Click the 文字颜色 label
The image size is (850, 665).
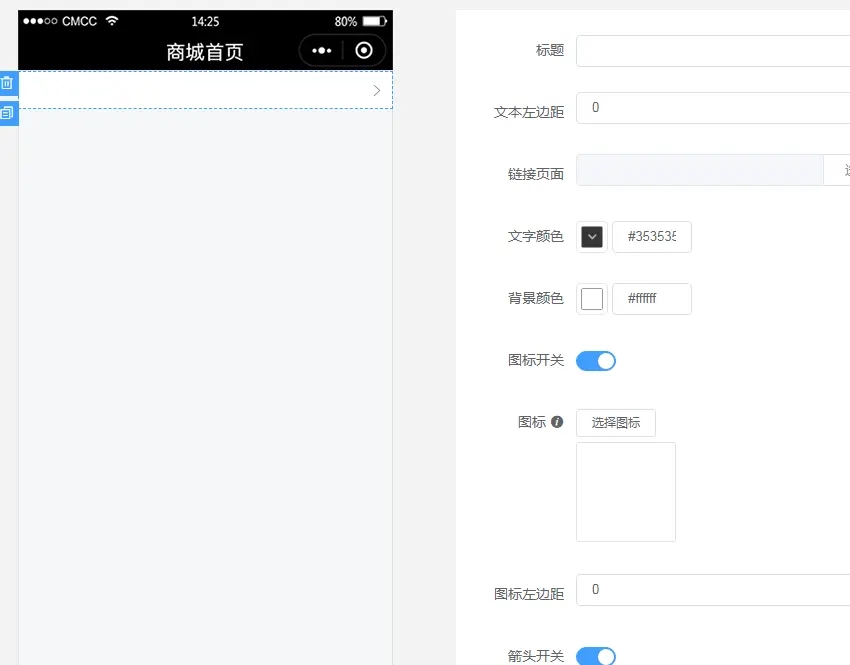pyautogui.click(x=536, y=236)
